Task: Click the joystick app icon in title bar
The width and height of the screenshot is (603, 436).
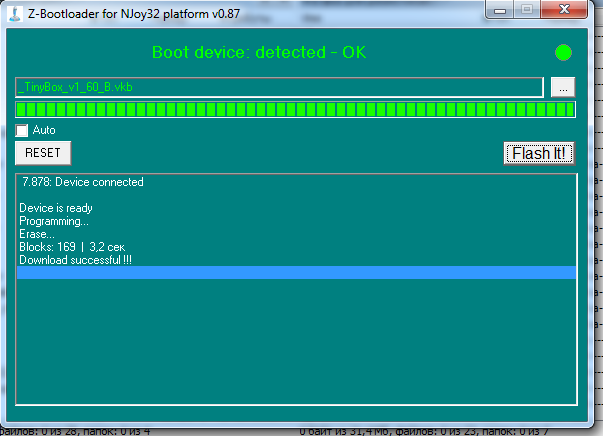Action: click(x=15, y=14)
